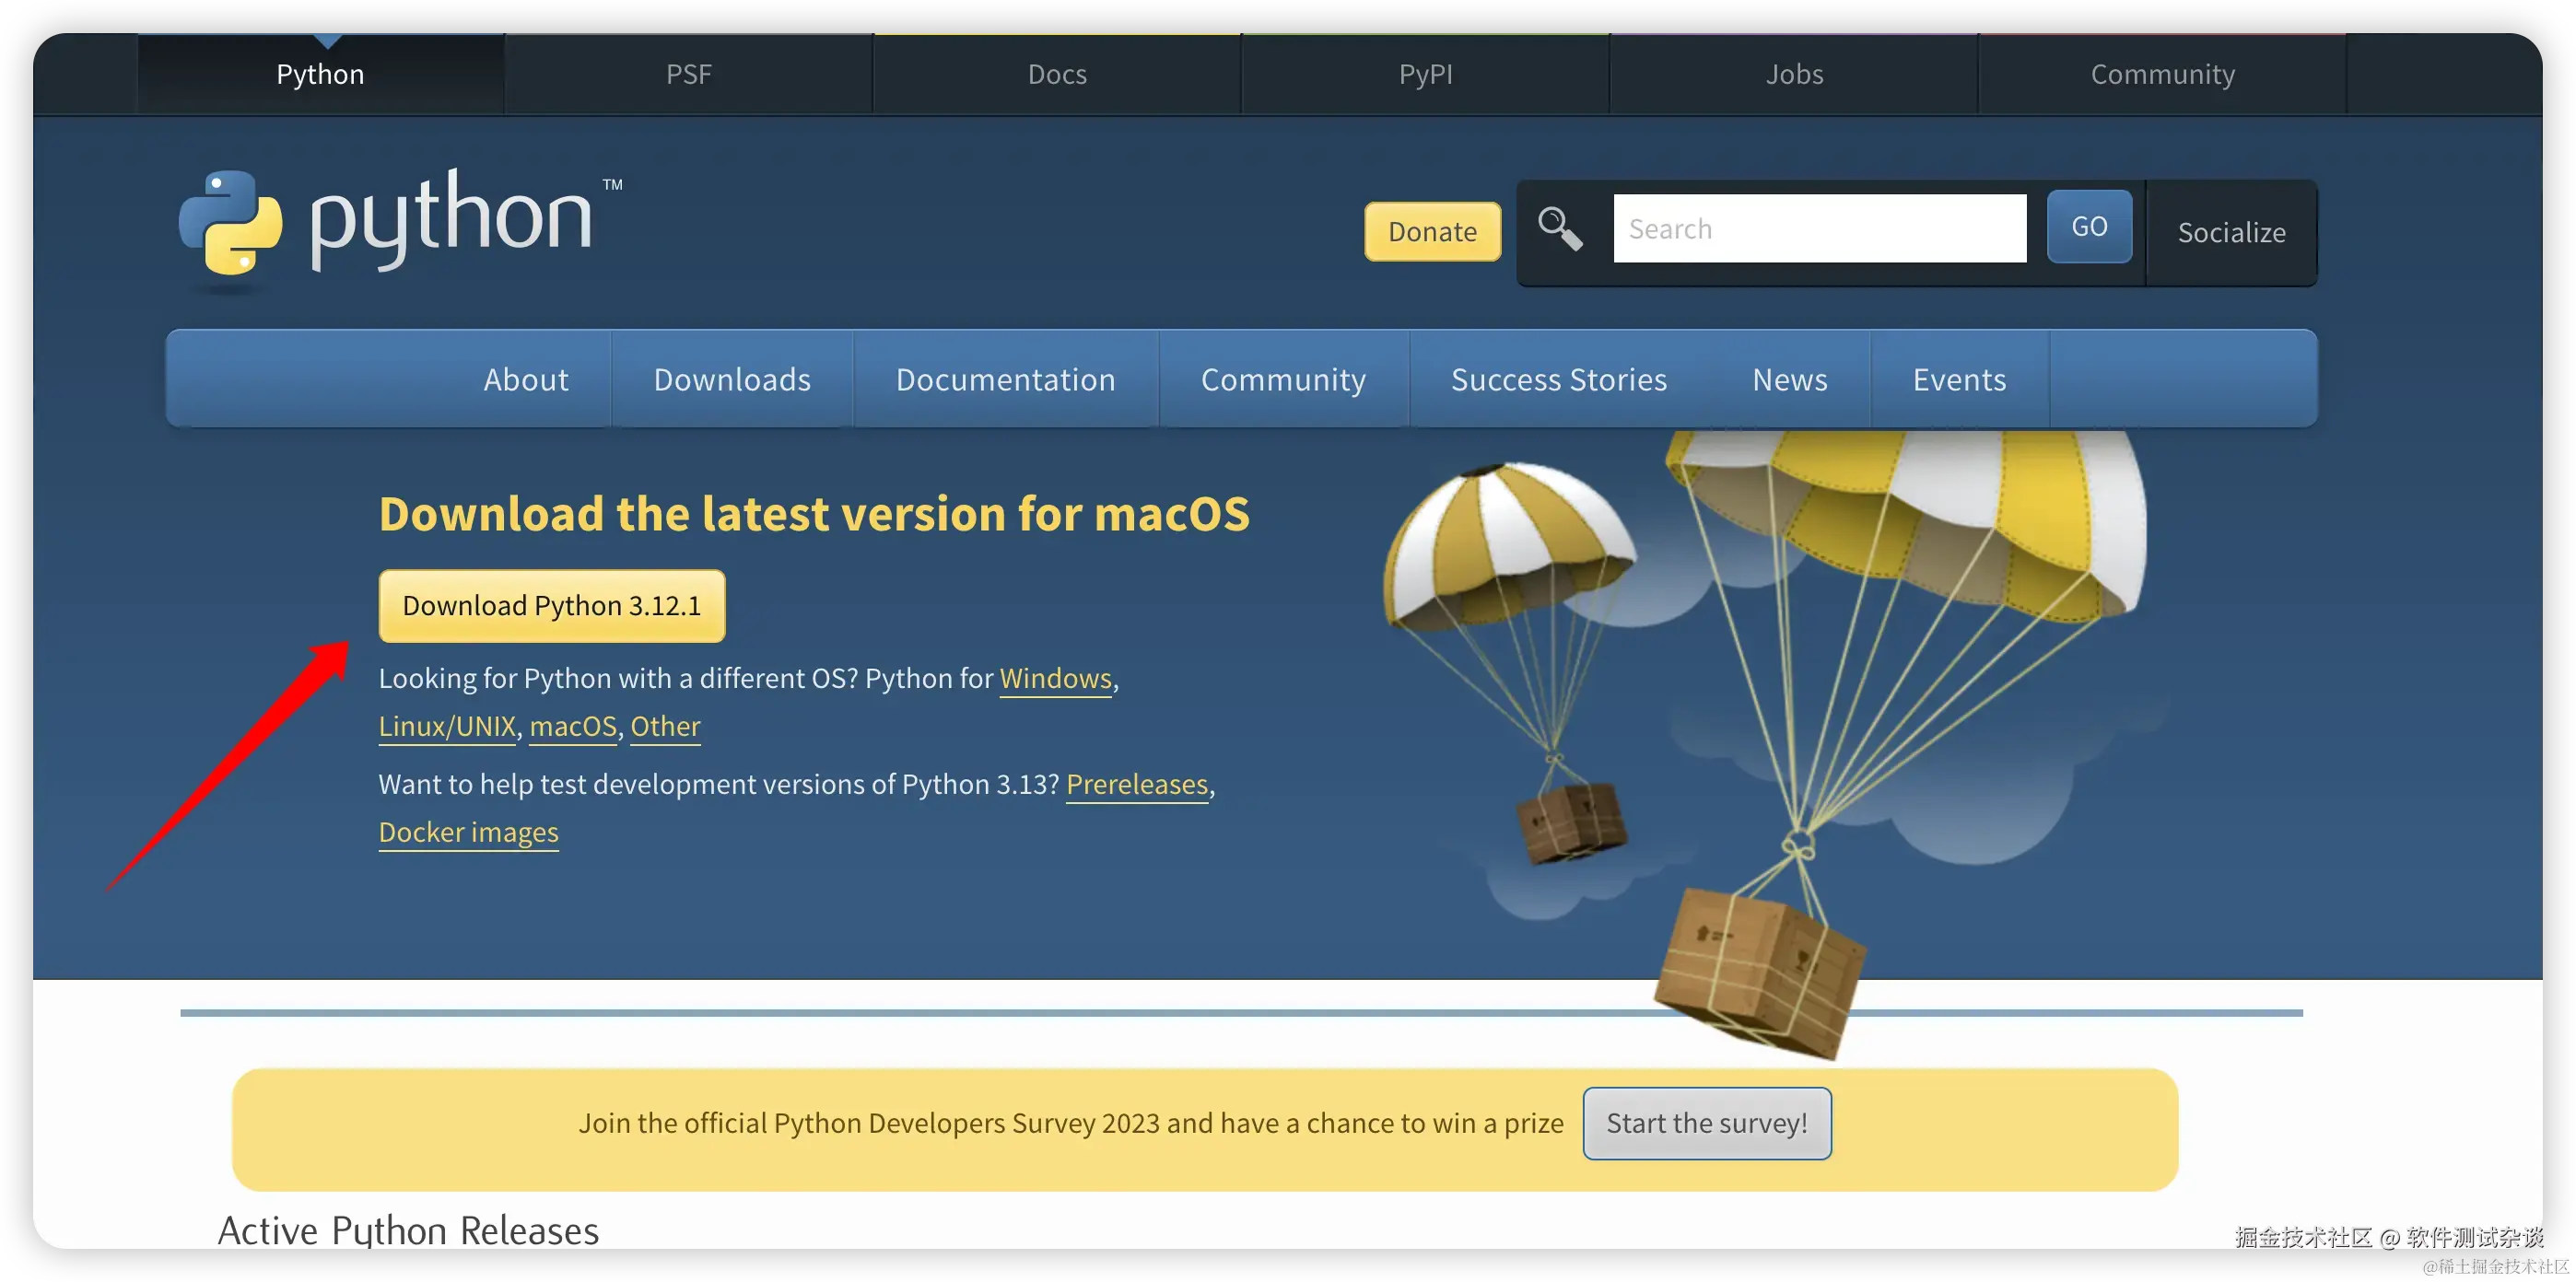Image resolution: width=2576 pixels, height=1282 pixels.
Task: Open the PSF top tab
Action: pyautogui.click(x=688, y=74)
